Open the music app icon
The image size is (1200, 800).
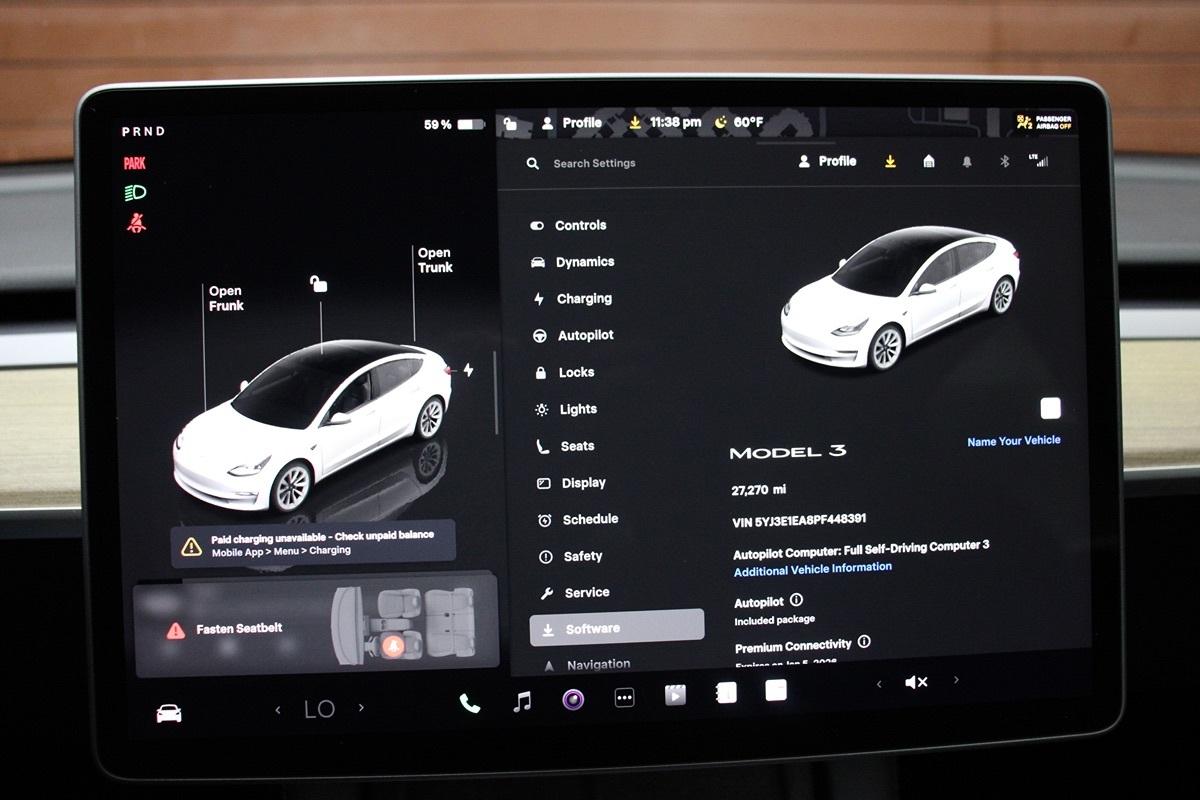pyautogui.click(x=522, y=701)
